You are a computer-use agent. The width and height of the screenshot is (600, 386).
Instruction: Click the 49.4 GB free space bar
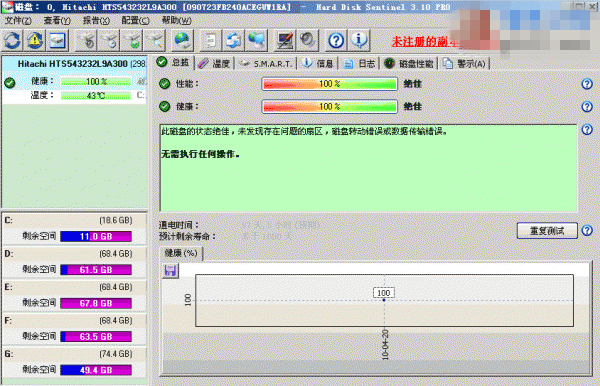click(x=96, y=370)
